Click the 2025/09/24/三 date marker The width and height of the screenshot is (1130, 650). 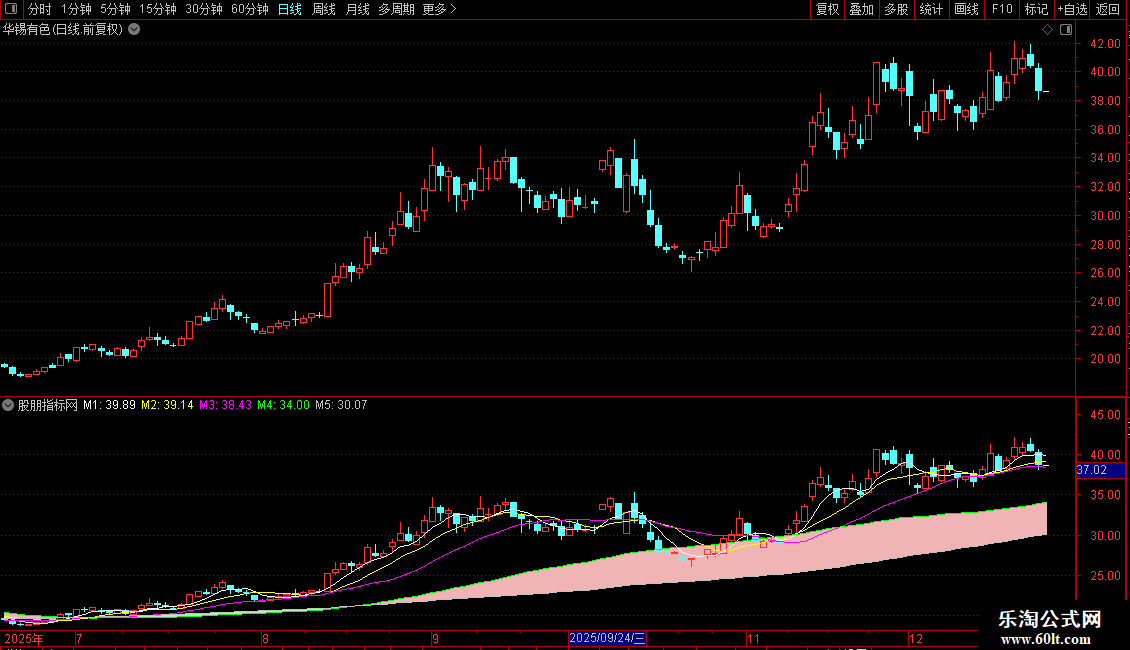(607, 638)
